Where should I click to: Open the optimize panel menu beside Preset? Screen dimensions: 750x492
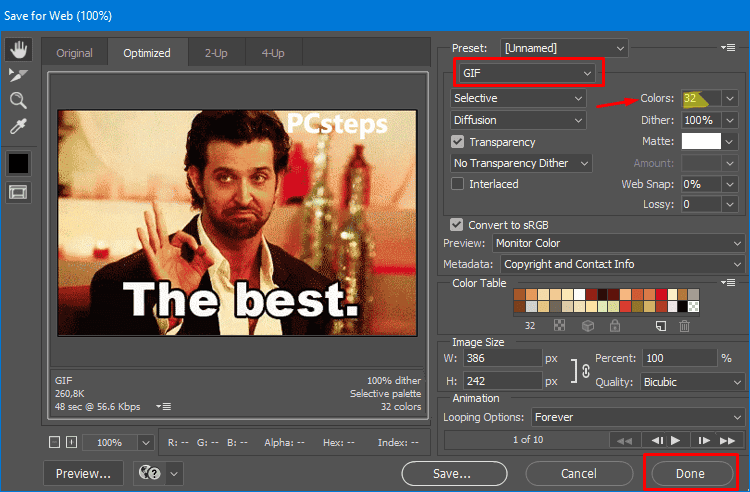pyautogui.click(x=728, y=48)
